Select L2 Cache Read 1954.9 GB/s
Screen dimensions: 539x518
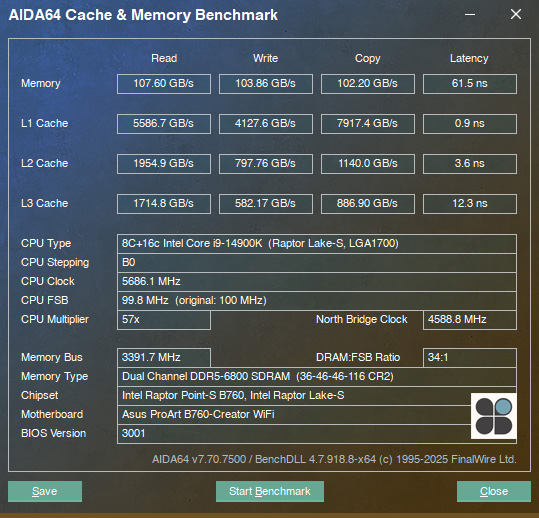[164, 164]
